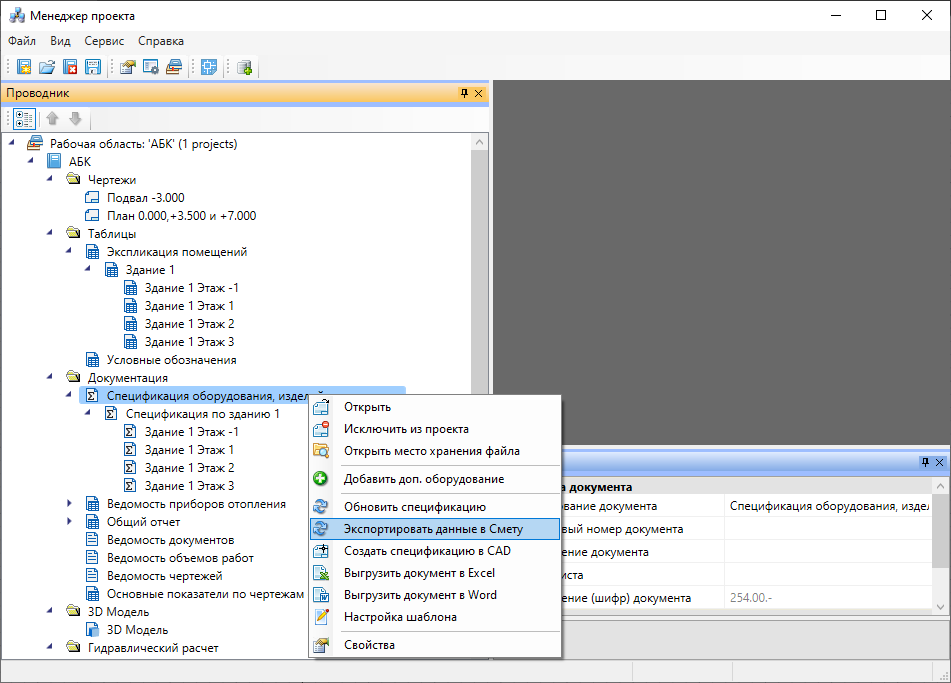The height and width of the screenshot is (683, 951).
Task: Open project properties toolbar icon
Action: point(127,67)
